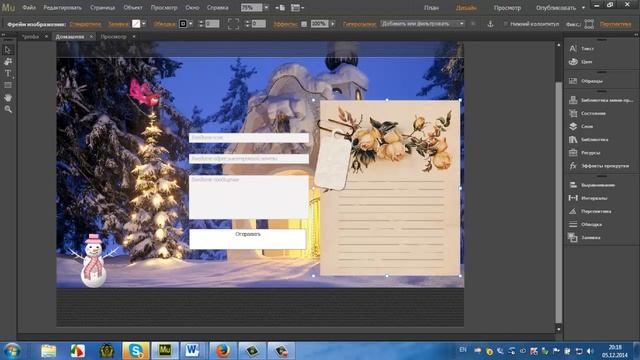Open the Окно menu
The image size is (640, 360).
click(192, 7)
